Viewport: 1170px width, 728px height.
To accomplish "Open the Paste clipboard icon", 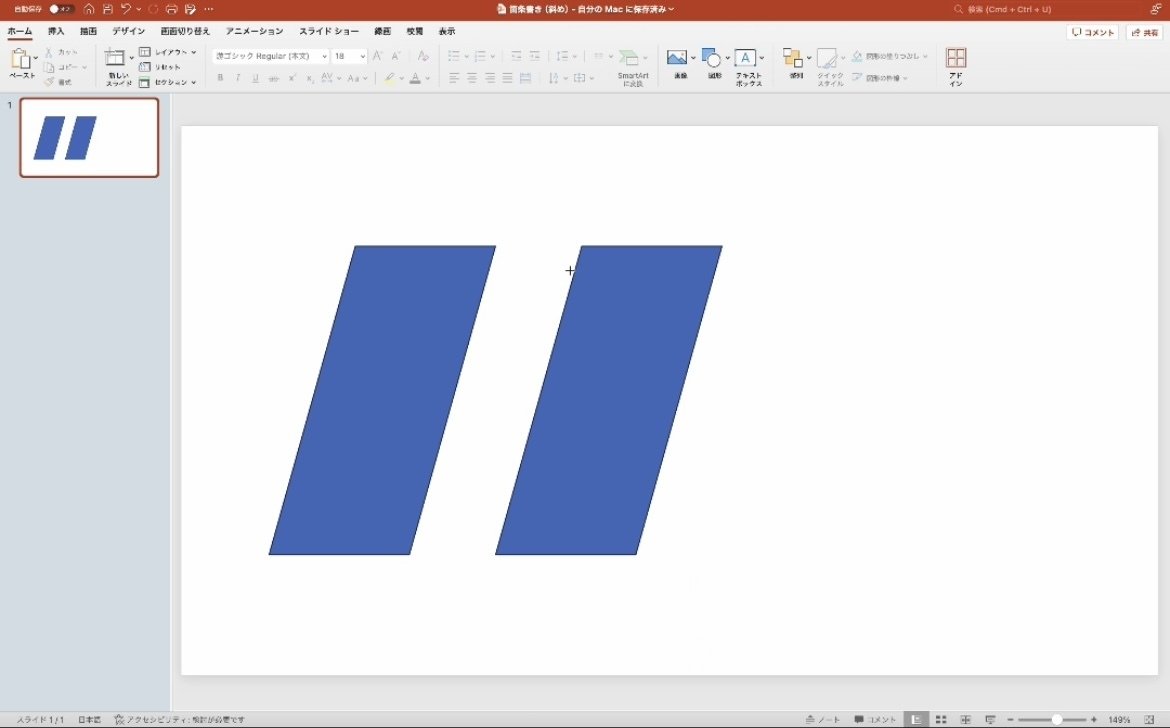I will (20, 60).
